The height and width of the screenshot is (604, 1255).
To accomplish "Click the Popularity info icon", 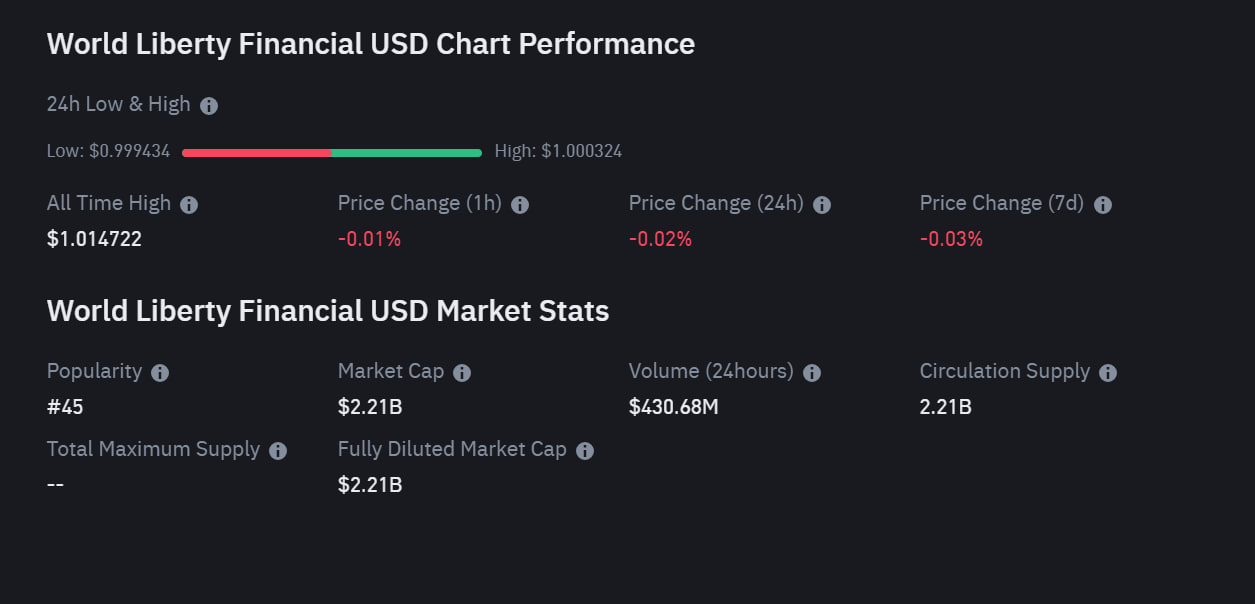I will point(159,372).
